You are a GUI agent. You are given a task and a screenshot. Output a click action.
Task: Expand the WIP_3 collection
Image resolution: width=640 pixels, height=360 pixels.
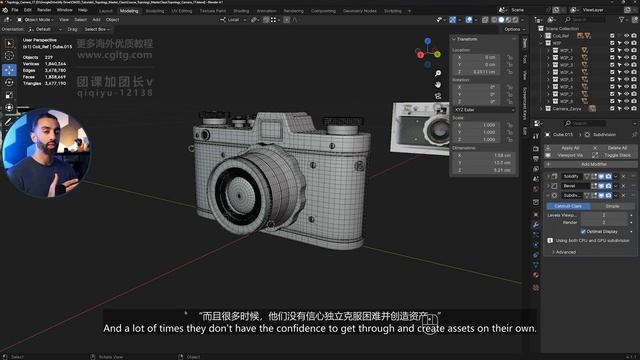pyautogui.click(x=548, y=65)
